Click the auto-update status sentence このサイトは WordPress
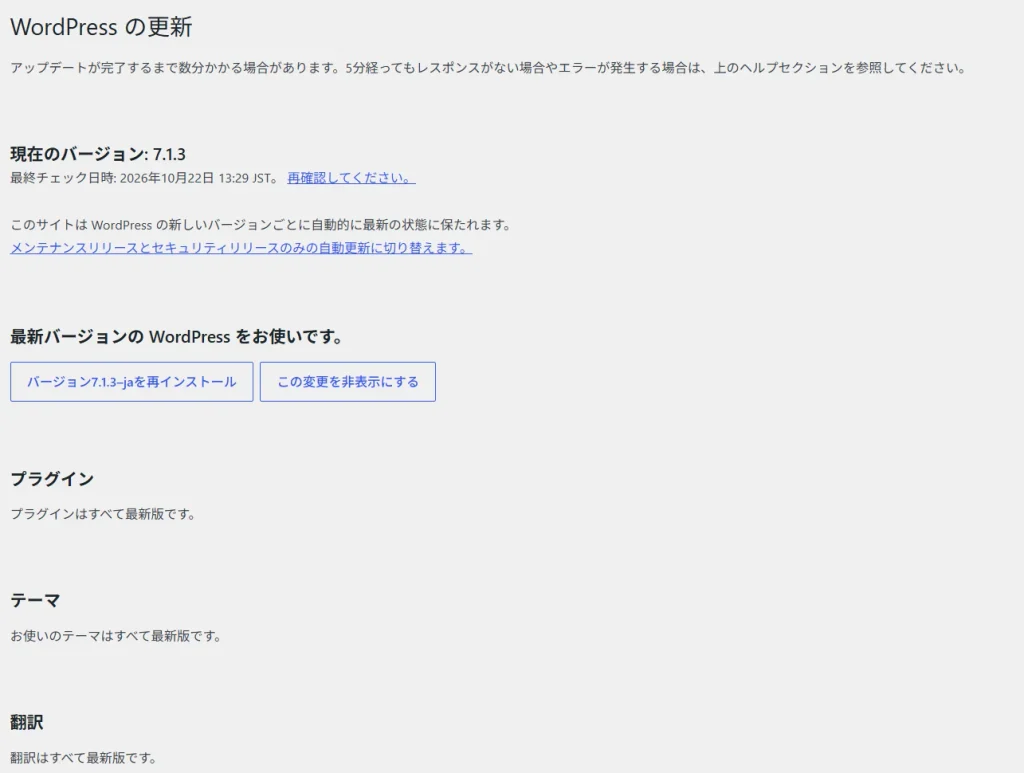 [261, 225]
